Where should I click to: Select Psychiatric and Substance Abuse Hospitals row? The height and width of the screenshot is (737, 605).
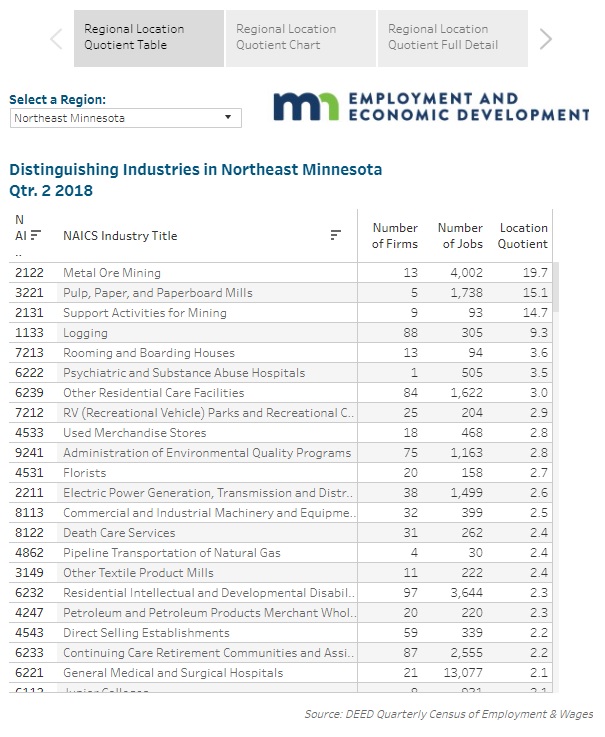pyautogui.click(x=281, y=373)
